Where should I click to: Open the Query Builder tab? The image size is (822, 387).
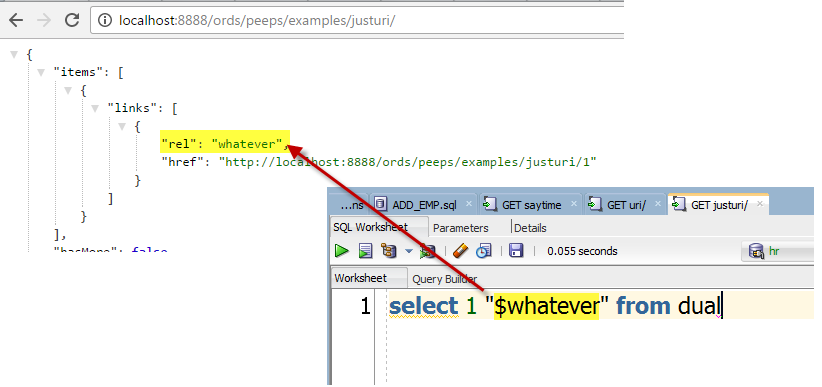[445, 279]
